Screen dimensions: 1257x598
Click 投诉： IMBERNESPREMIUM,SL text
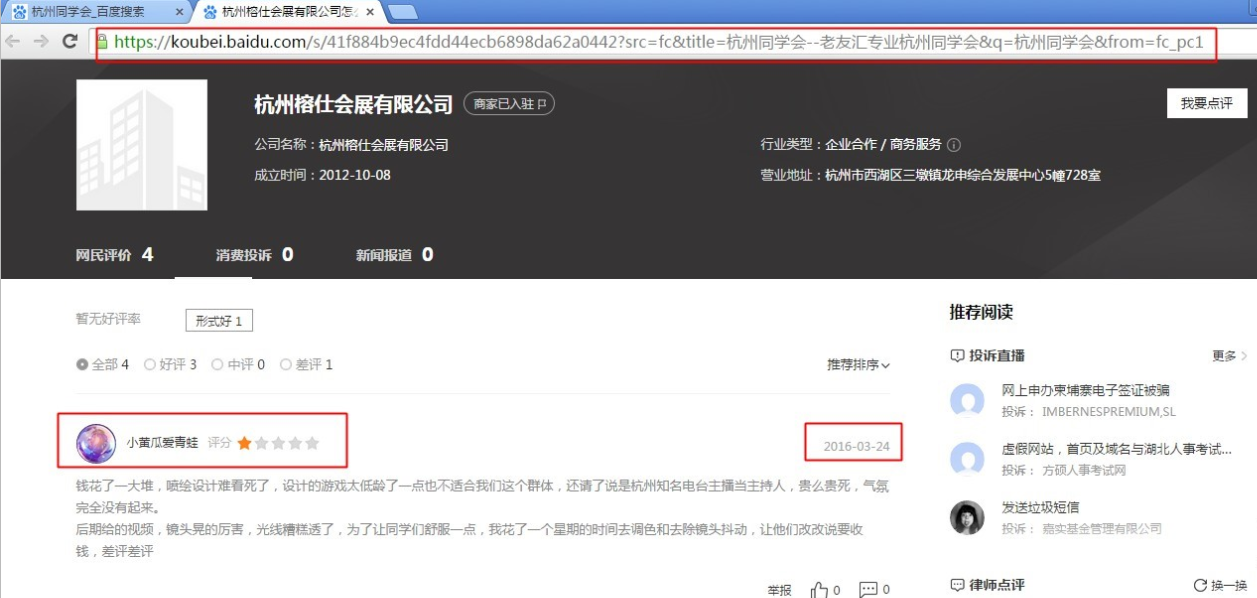[x=1089, y=412]
